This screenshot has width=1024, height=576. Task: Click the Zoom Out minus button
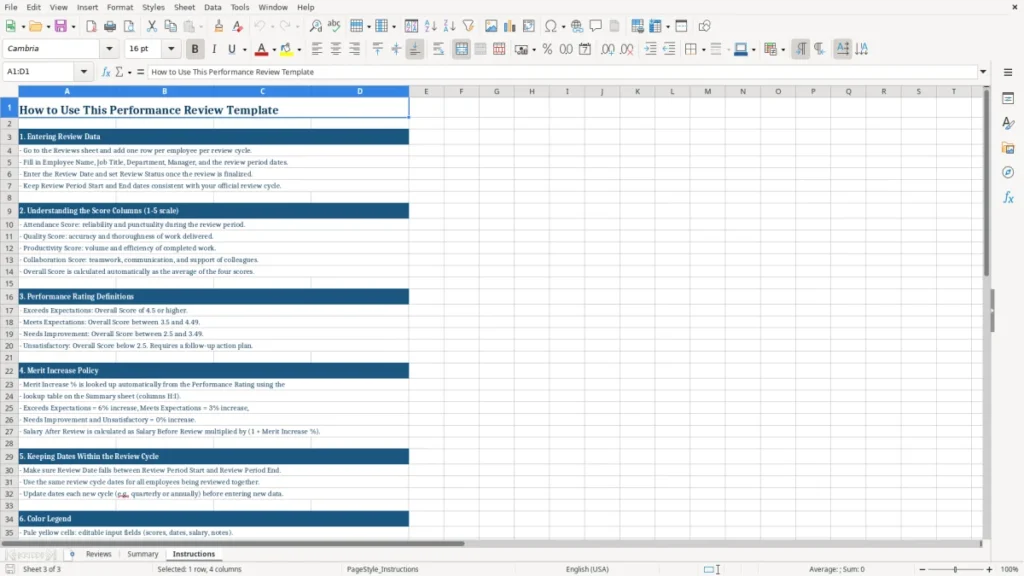(922, 569)
